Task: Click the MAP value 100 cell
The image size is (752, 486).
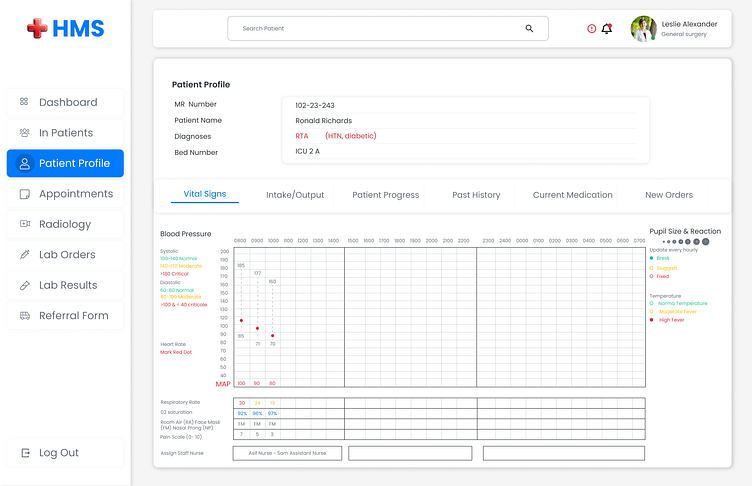Action: tap(241, 383)
